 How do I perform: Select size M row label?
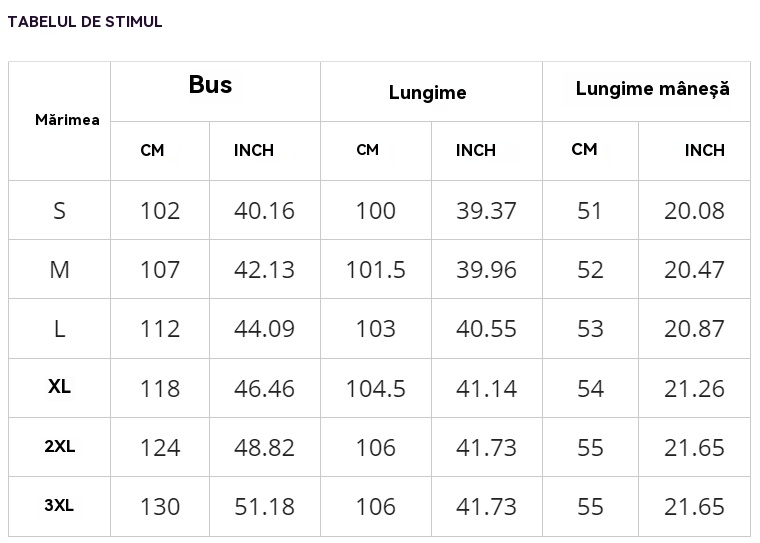[59, 270]
